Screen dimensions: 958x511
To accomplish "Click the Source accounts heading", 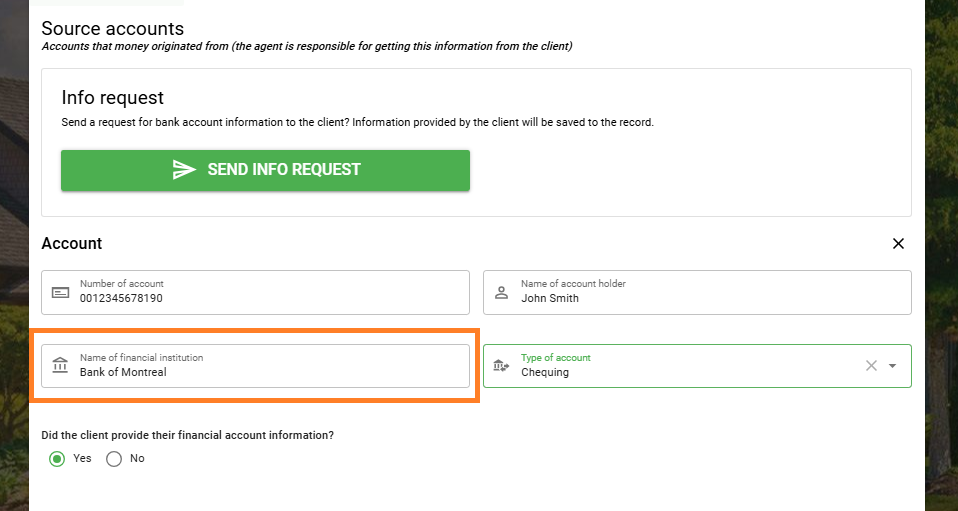I will [112, 29].
